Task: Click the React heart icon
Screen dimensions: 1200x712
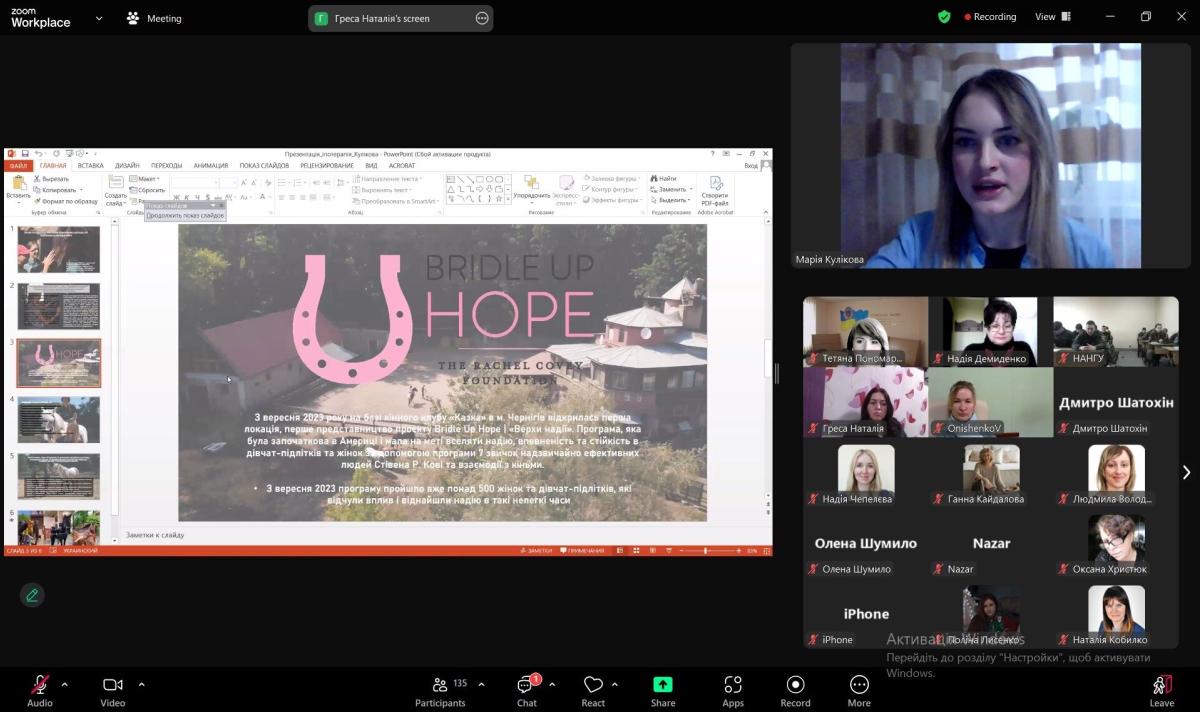Action: click(593, 690)
